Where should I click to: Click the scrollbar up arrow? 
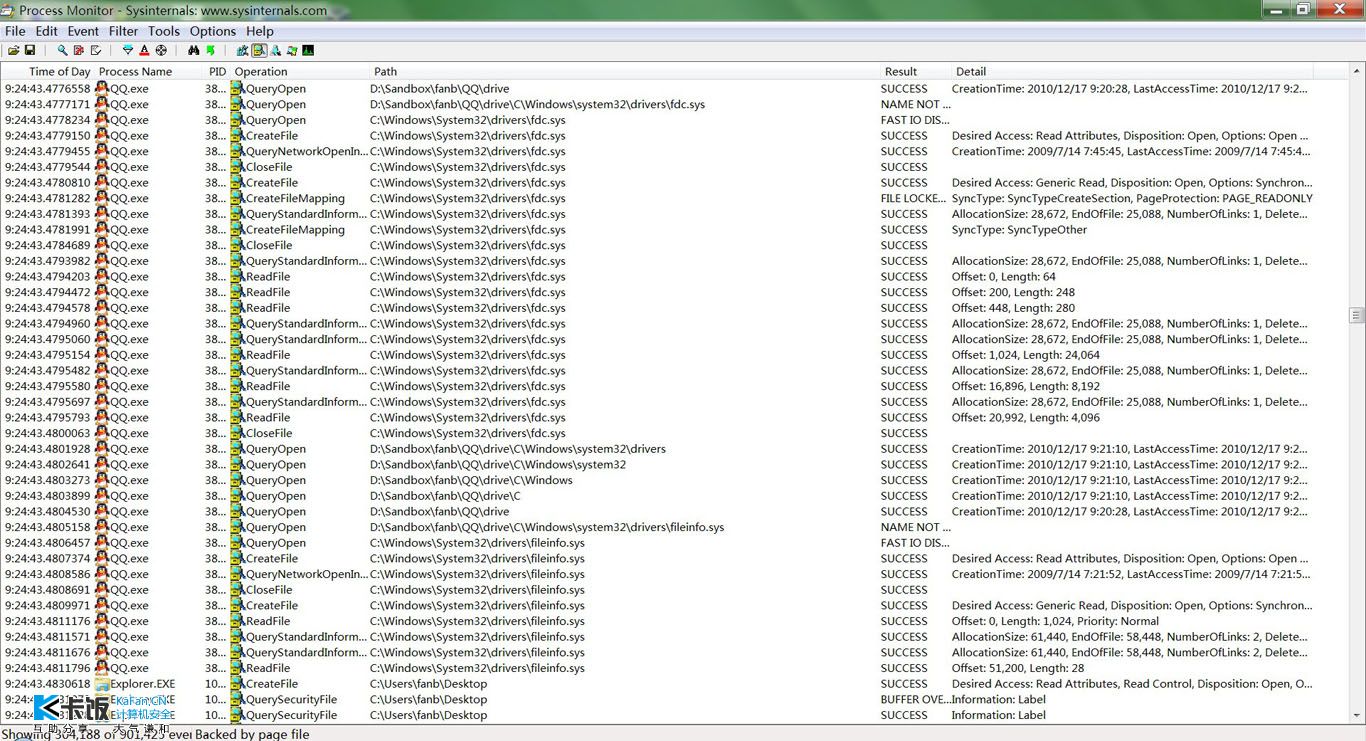pos(1357,70)
